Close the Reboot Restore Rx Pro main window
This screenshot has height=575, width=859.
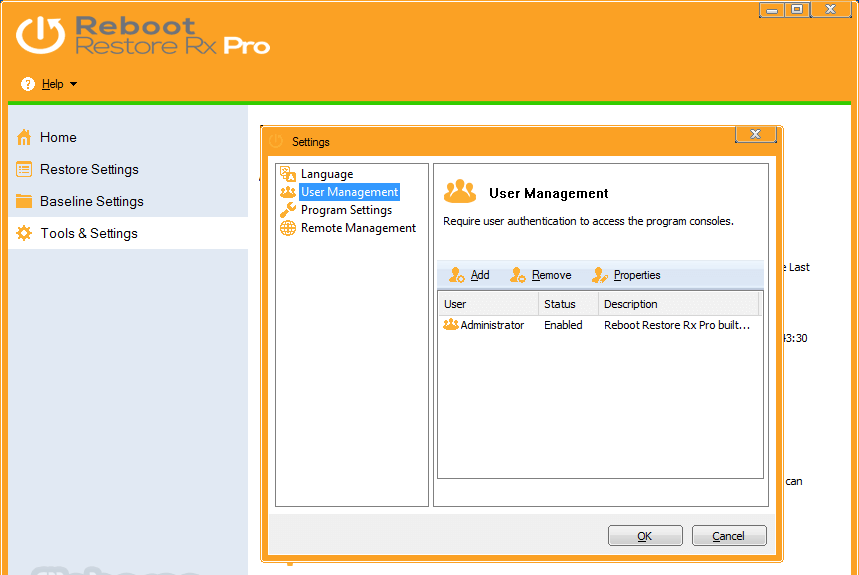click(831, 9)
